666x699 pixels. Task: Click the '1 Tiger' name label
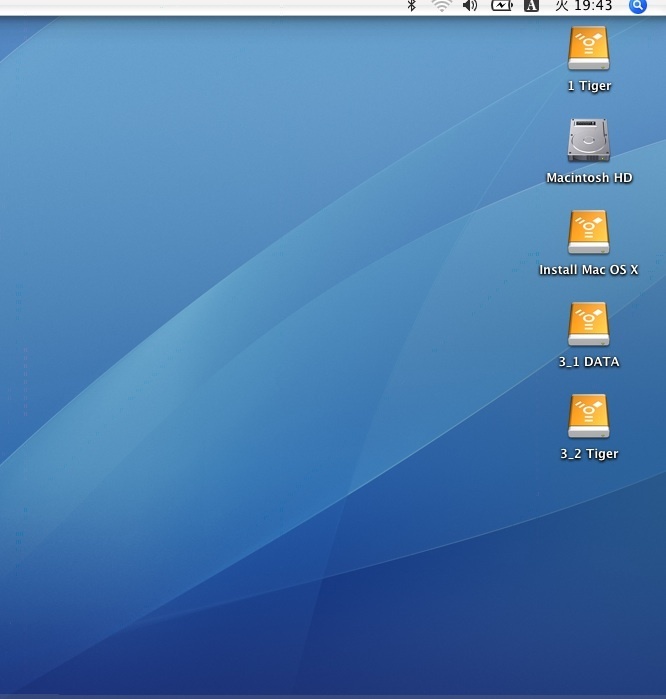[x=589, y=86]
